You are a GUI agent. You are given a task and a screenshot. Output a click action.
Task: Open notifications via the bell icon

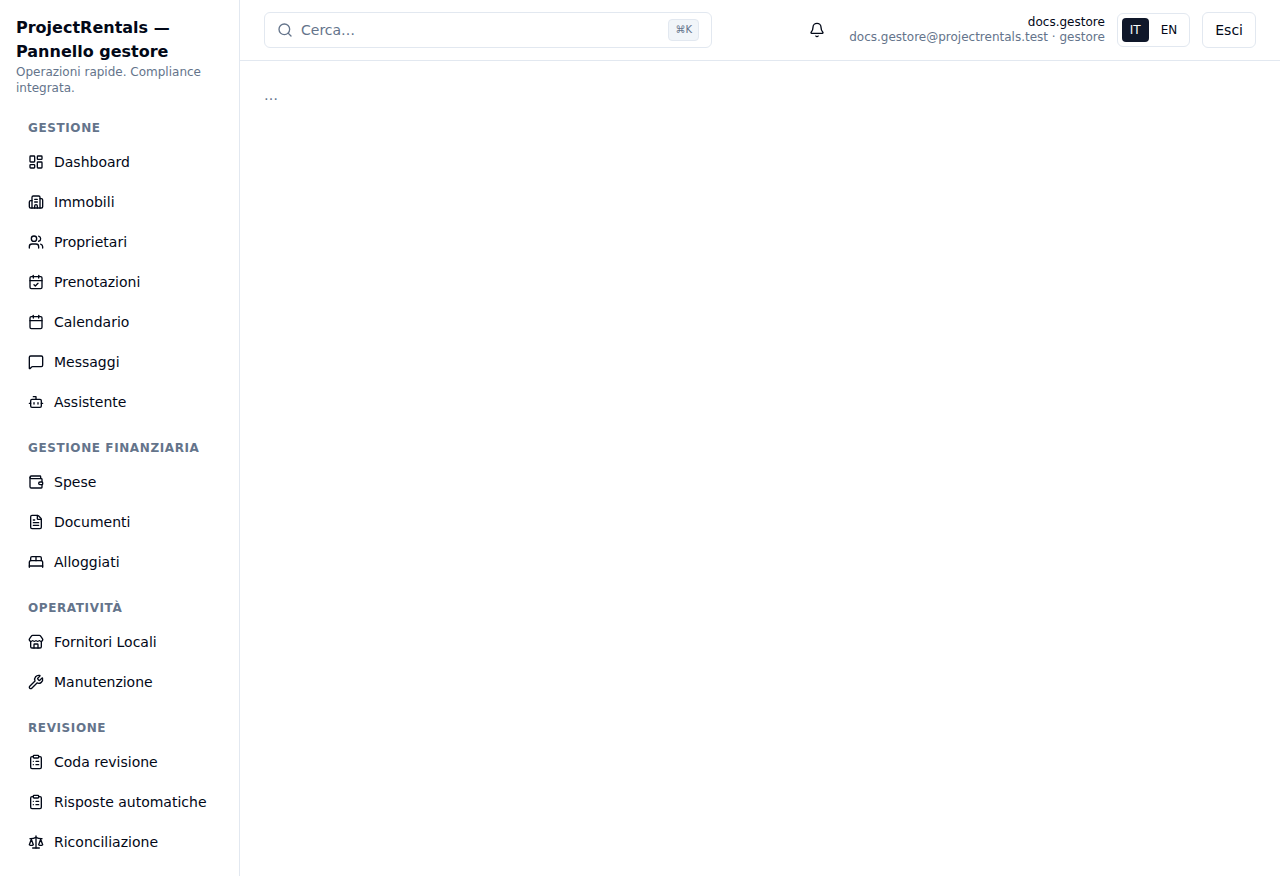[817, 30]
